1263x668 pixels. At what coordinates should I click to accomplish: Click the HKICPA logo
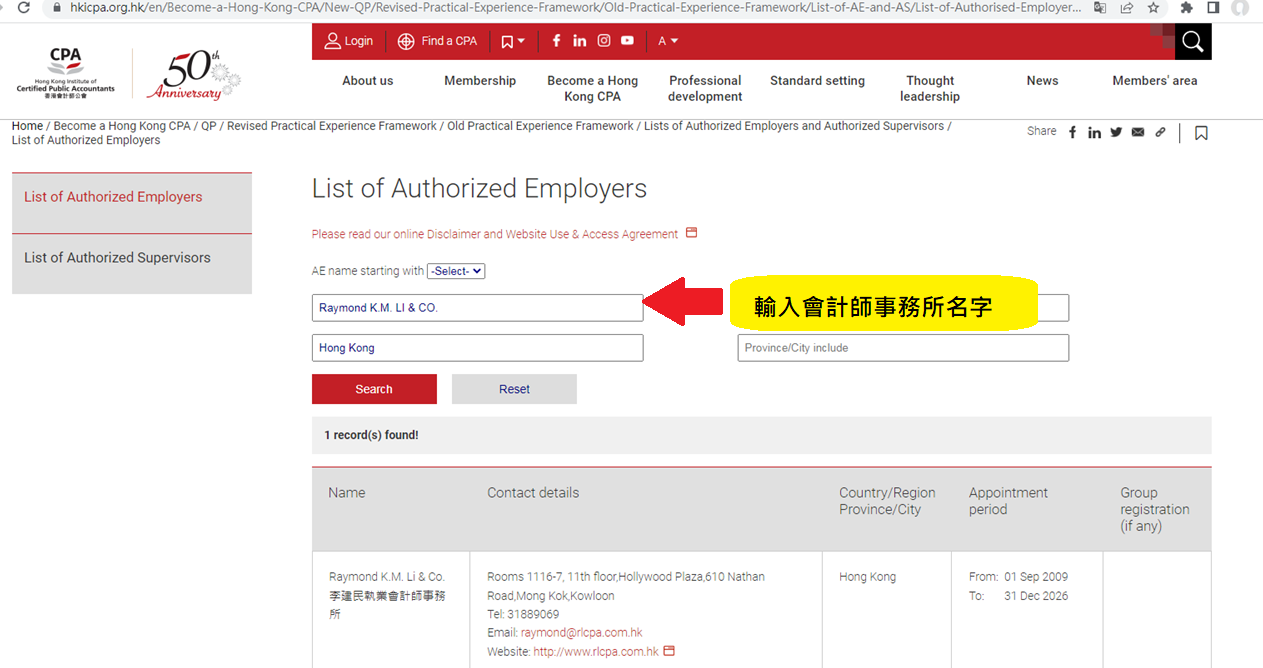coord(65,72)
